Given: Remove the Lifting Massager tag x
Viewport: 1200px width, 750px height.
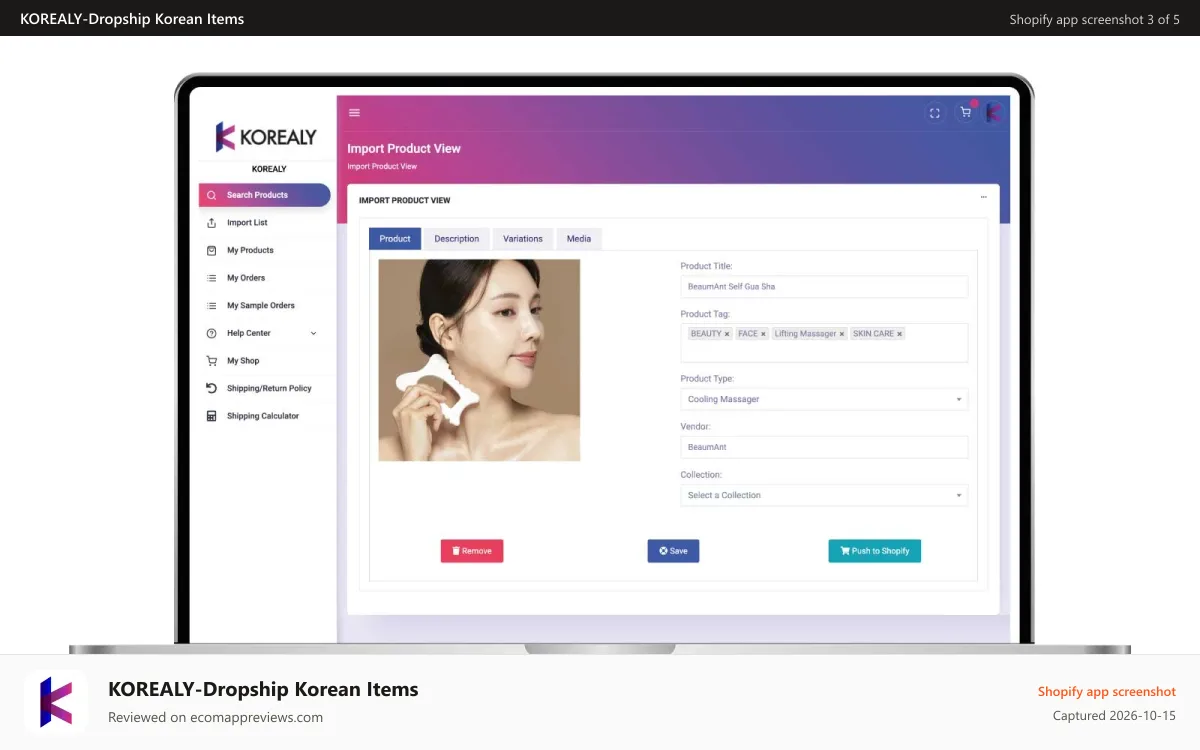Looking at the screenshot, I should 842,334.
